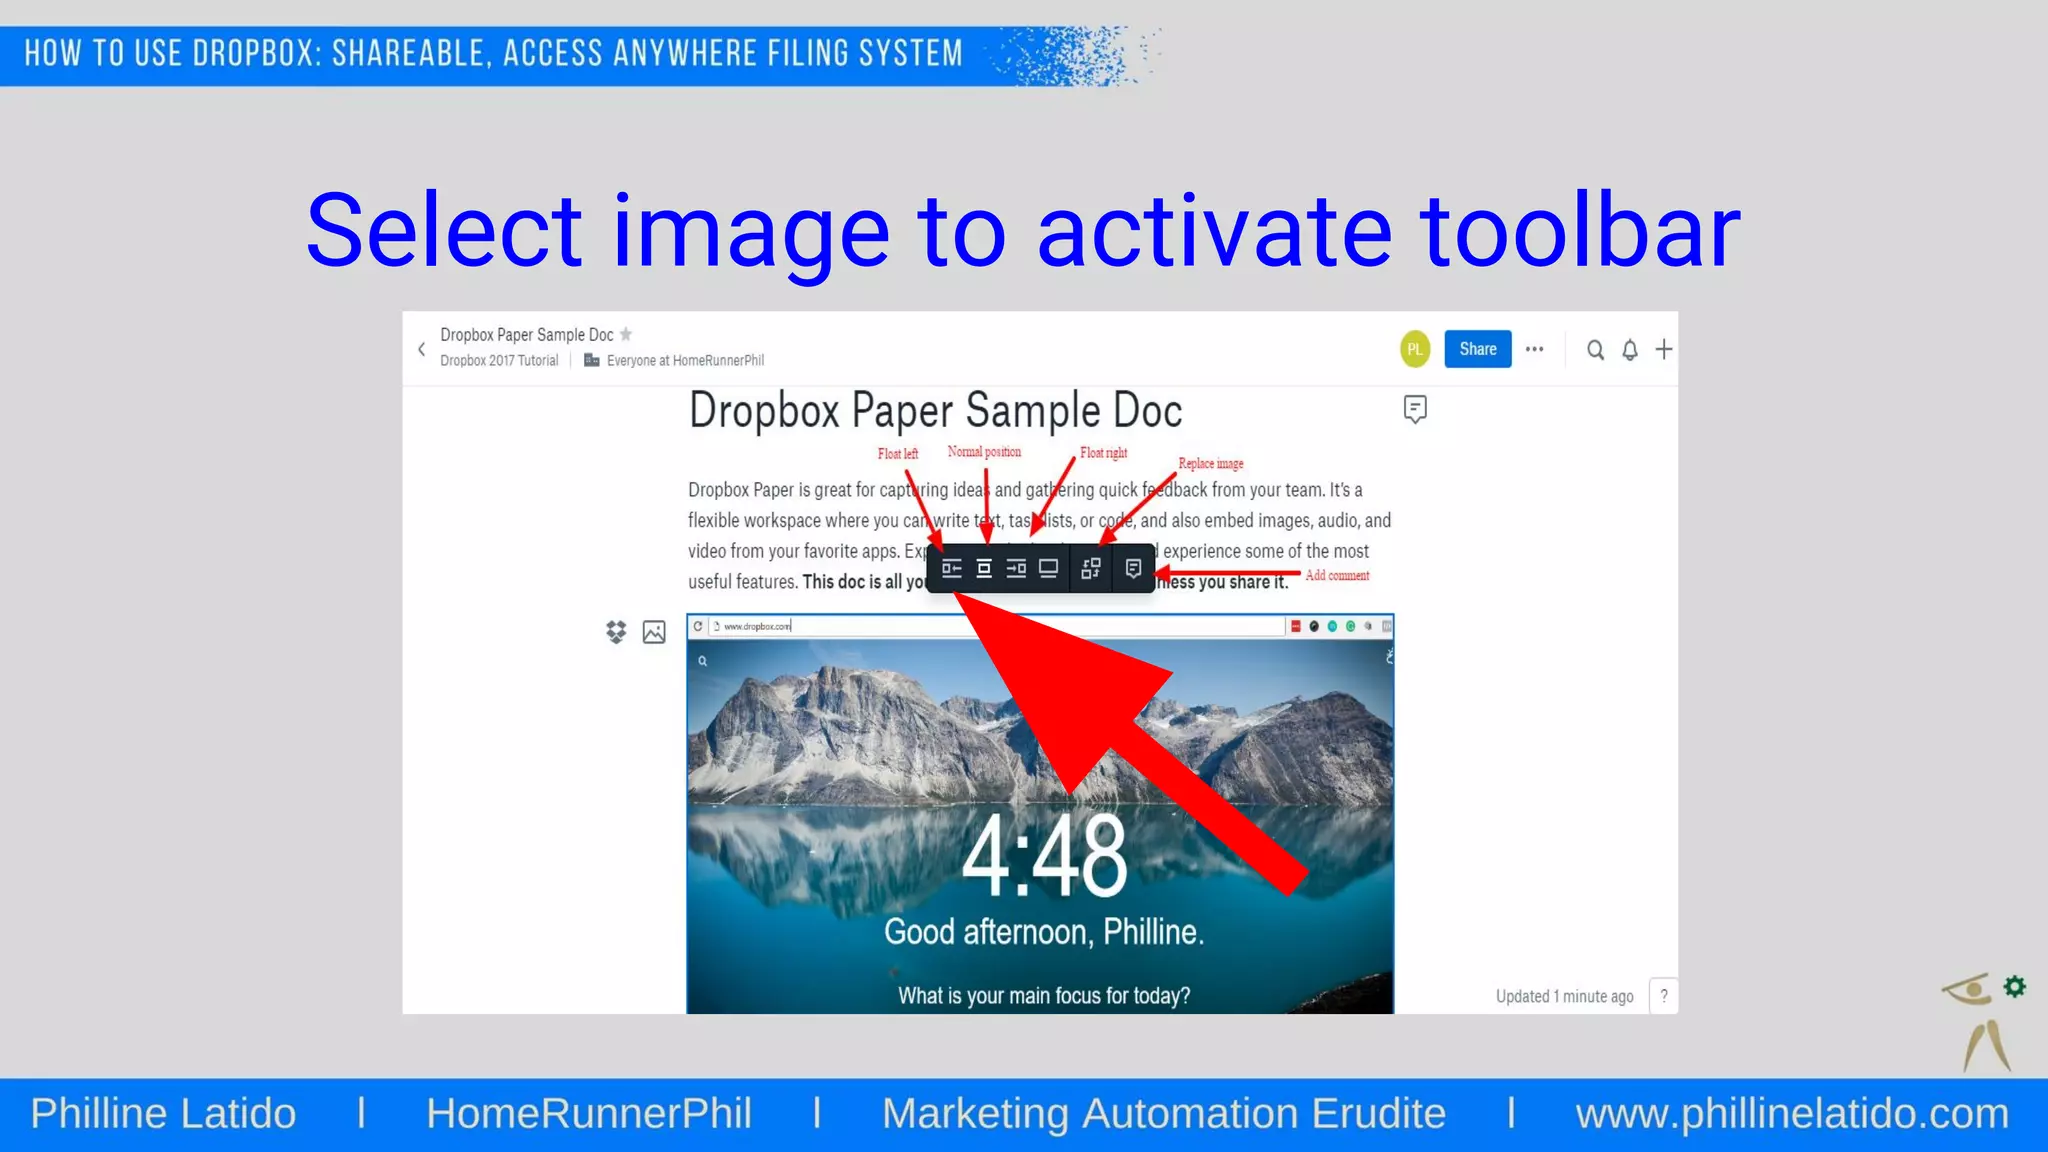Select the Float left image option
Viewport: 2048px width, 1152px height.
pyautogui.click(x=951, y=568)
